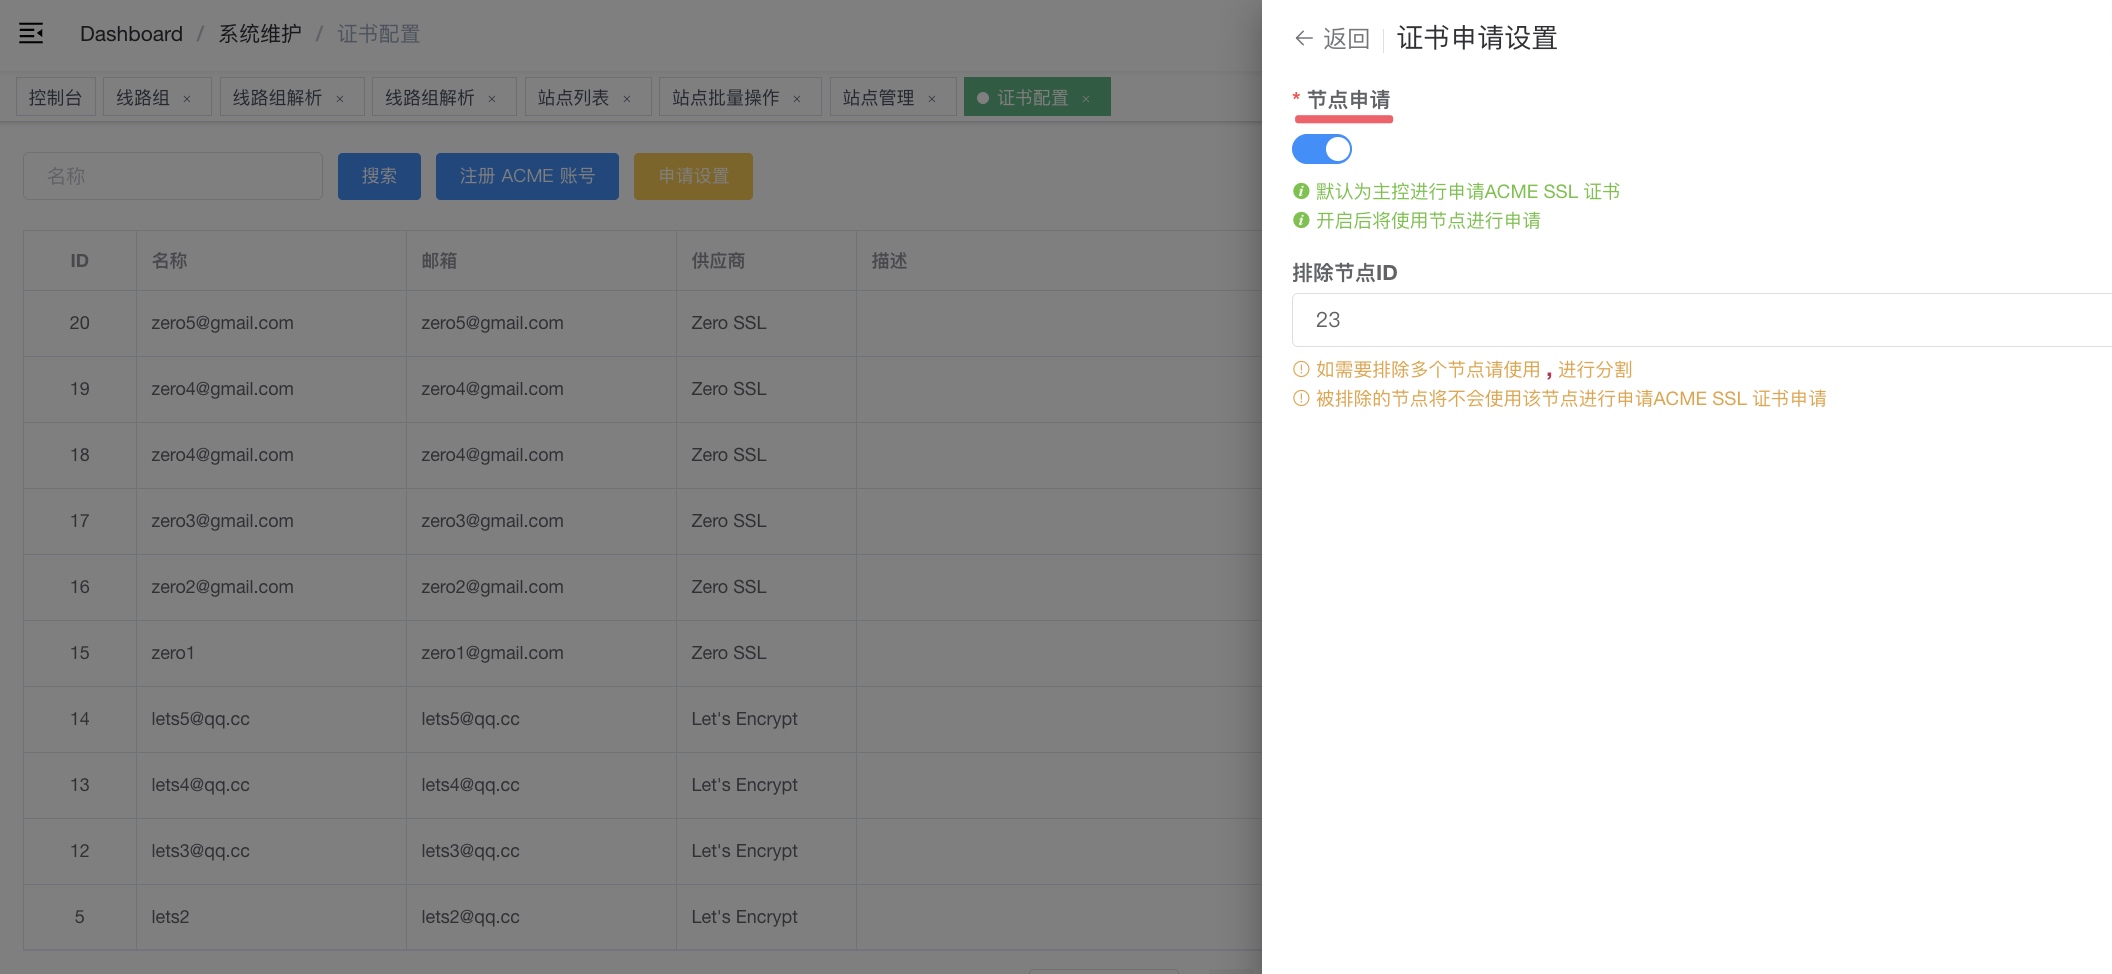Collapse the sidebar with the hamburger icon

31,34
